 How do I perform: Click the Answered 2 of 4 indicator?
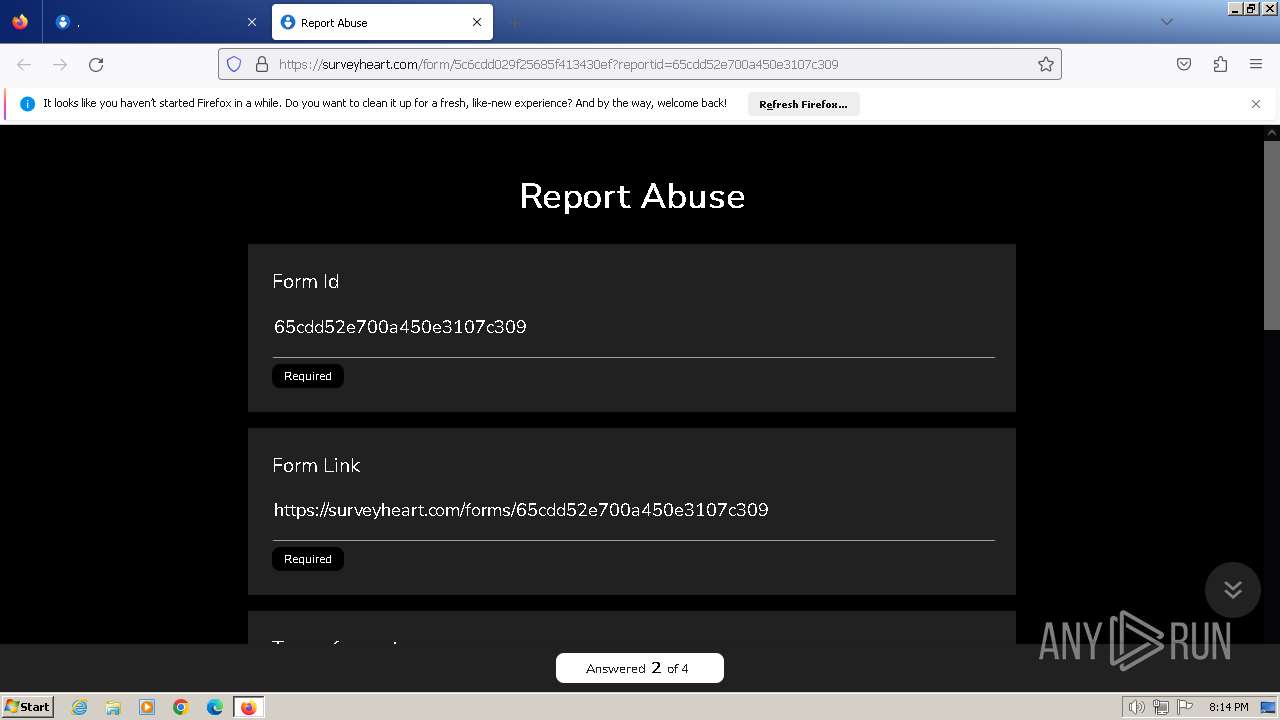click(640, 668)
